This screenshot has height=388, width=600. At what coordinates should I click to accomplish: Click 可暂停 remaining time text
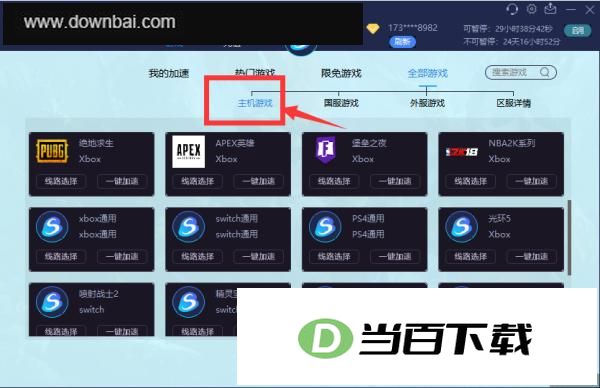coord(508,29)
